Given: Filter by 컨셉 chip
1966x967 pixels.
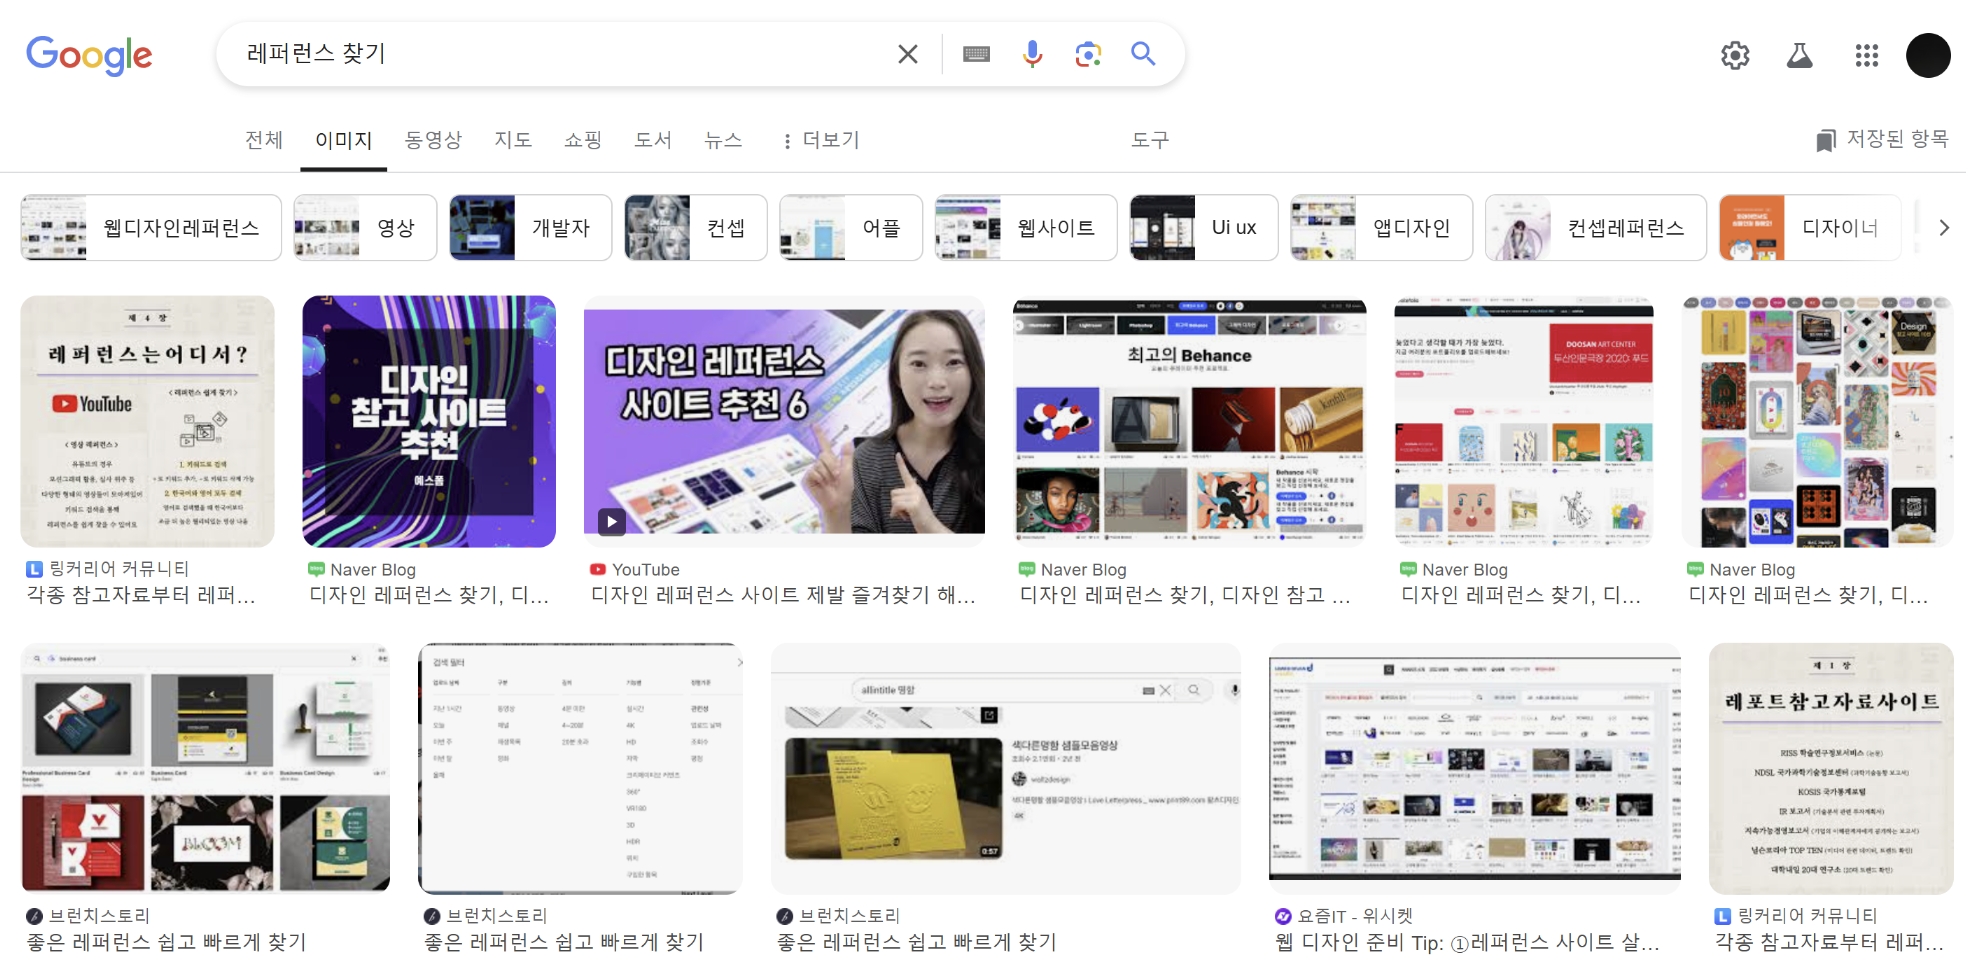Looking at the screenshot, I should pos(696,228).
